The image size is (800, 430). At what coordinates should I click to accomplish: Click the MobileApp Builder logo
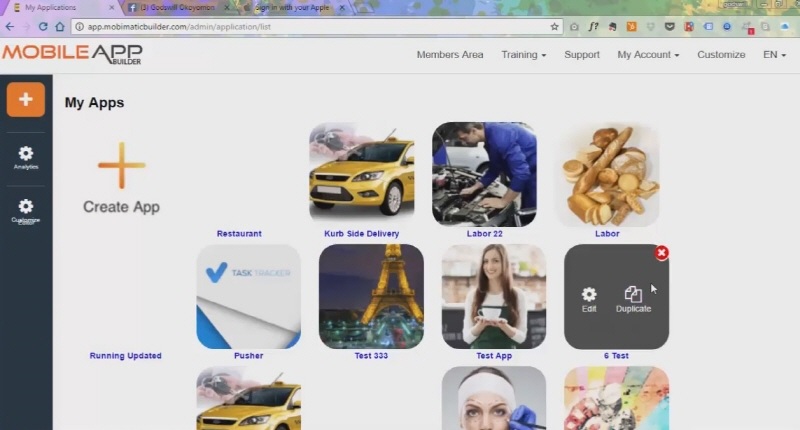[x=72, y=54]
